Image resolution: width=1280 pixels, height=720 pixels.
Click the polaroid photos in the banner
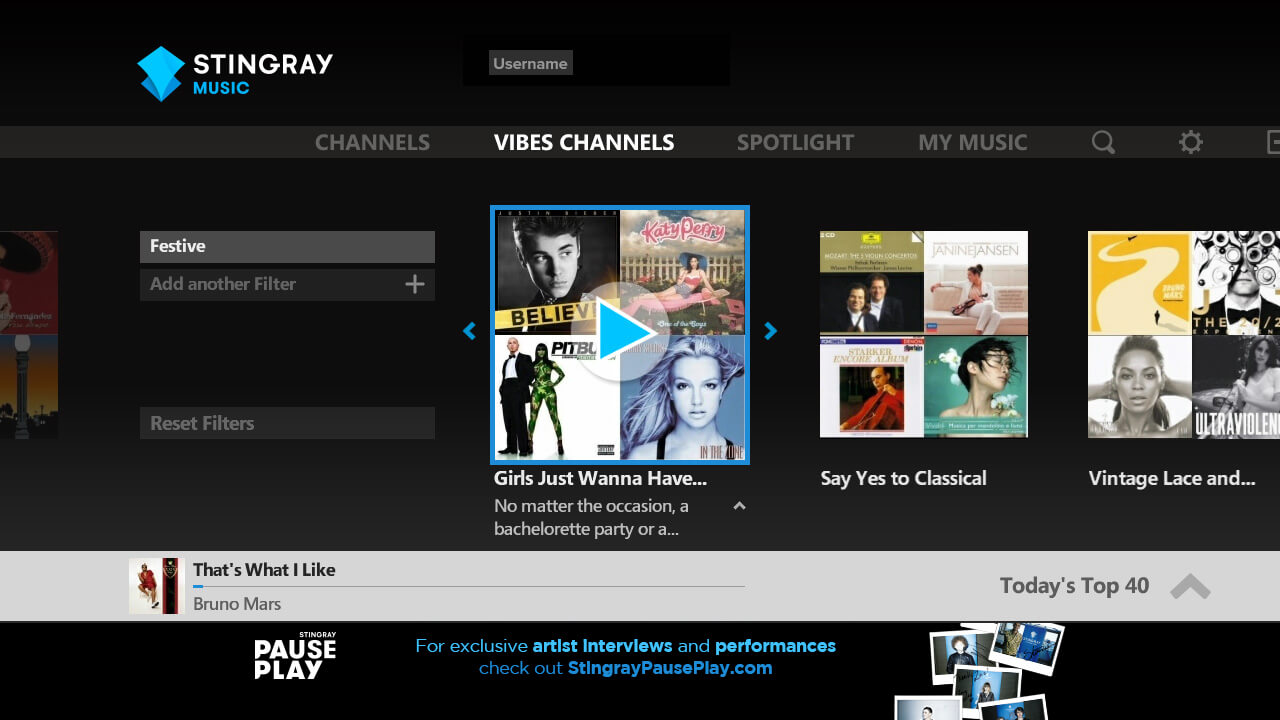980,670
